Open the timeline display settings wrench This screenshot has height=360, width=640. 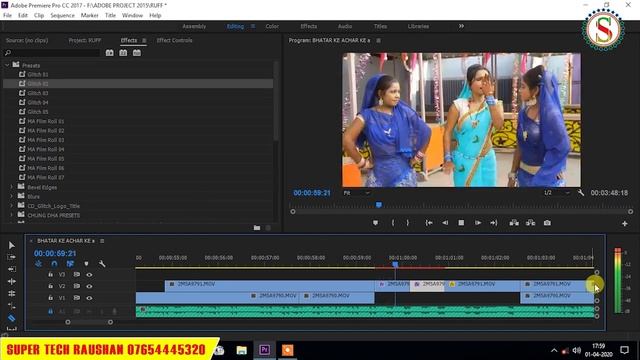tap(102, 264)
